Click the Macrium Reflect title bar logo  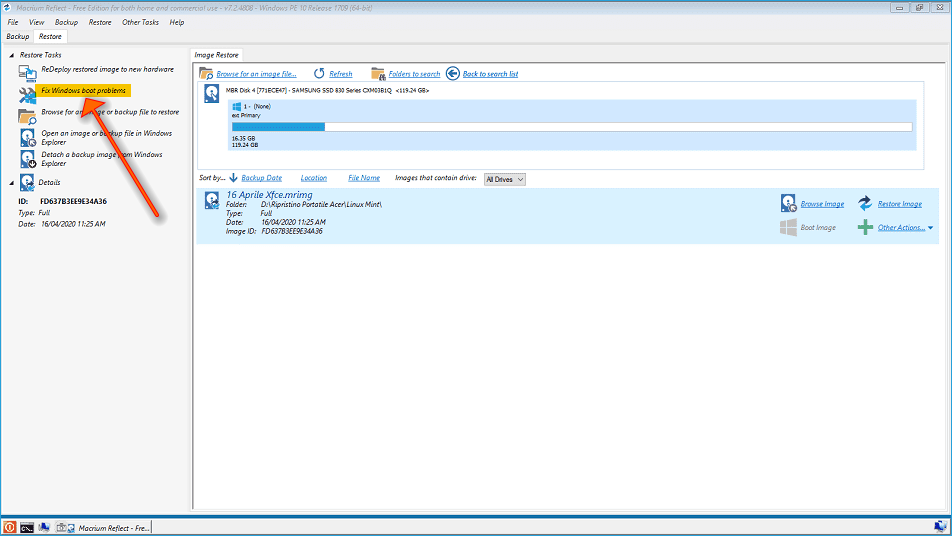click(7, 8)
